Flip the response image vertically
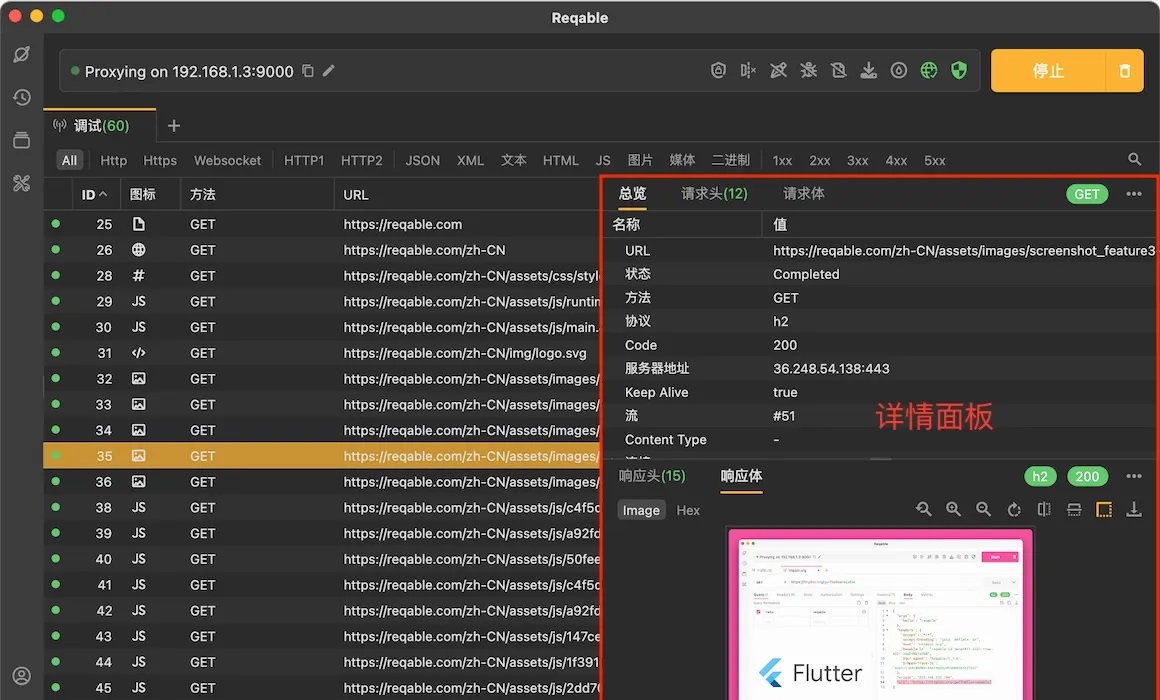The width and height of the screenshot is (1160, 700). coord(1074,509)
